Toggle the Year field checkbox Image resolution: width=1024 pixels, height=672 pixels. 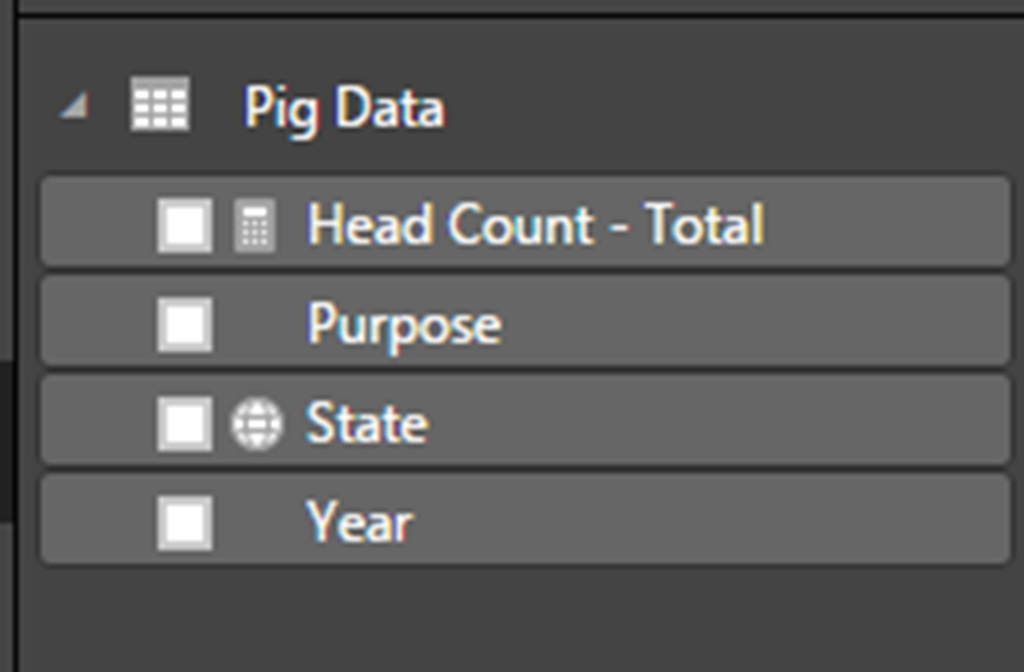tap(185, 522)
